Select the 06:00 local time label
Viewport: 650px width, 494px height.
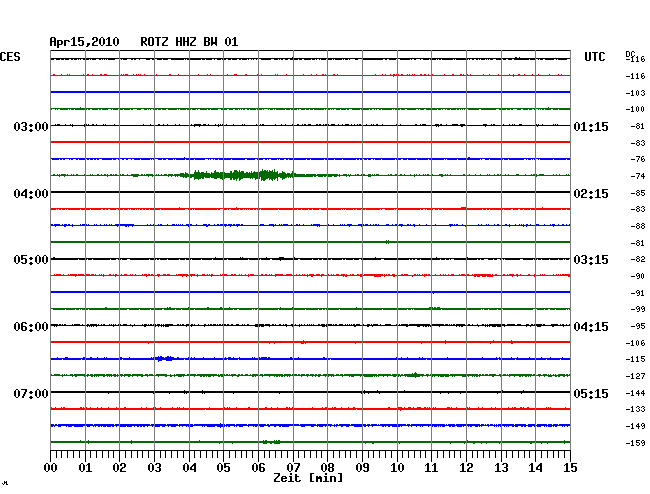(31, 327)
